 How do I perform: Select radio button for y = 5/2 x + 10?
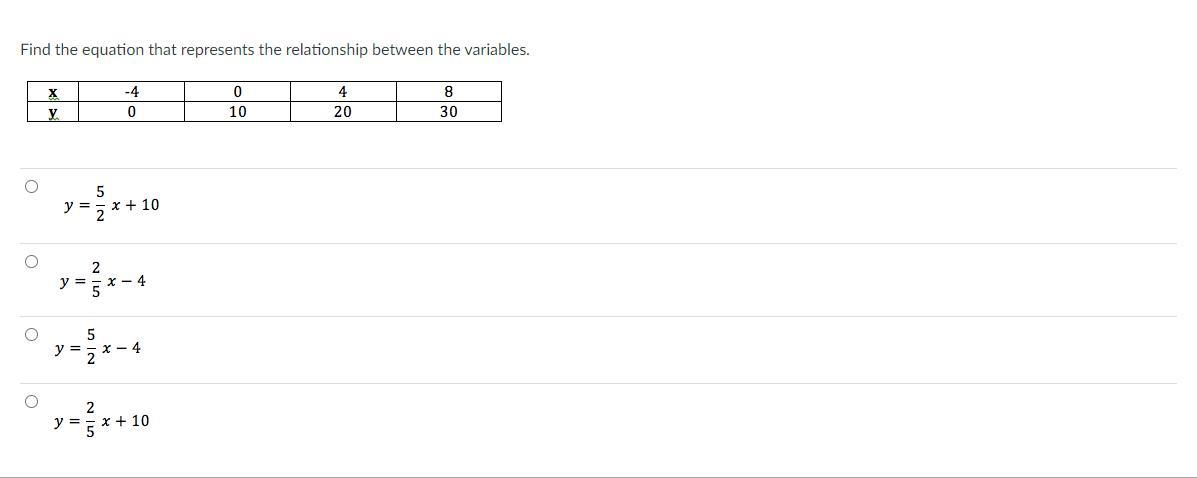(31, 186)
